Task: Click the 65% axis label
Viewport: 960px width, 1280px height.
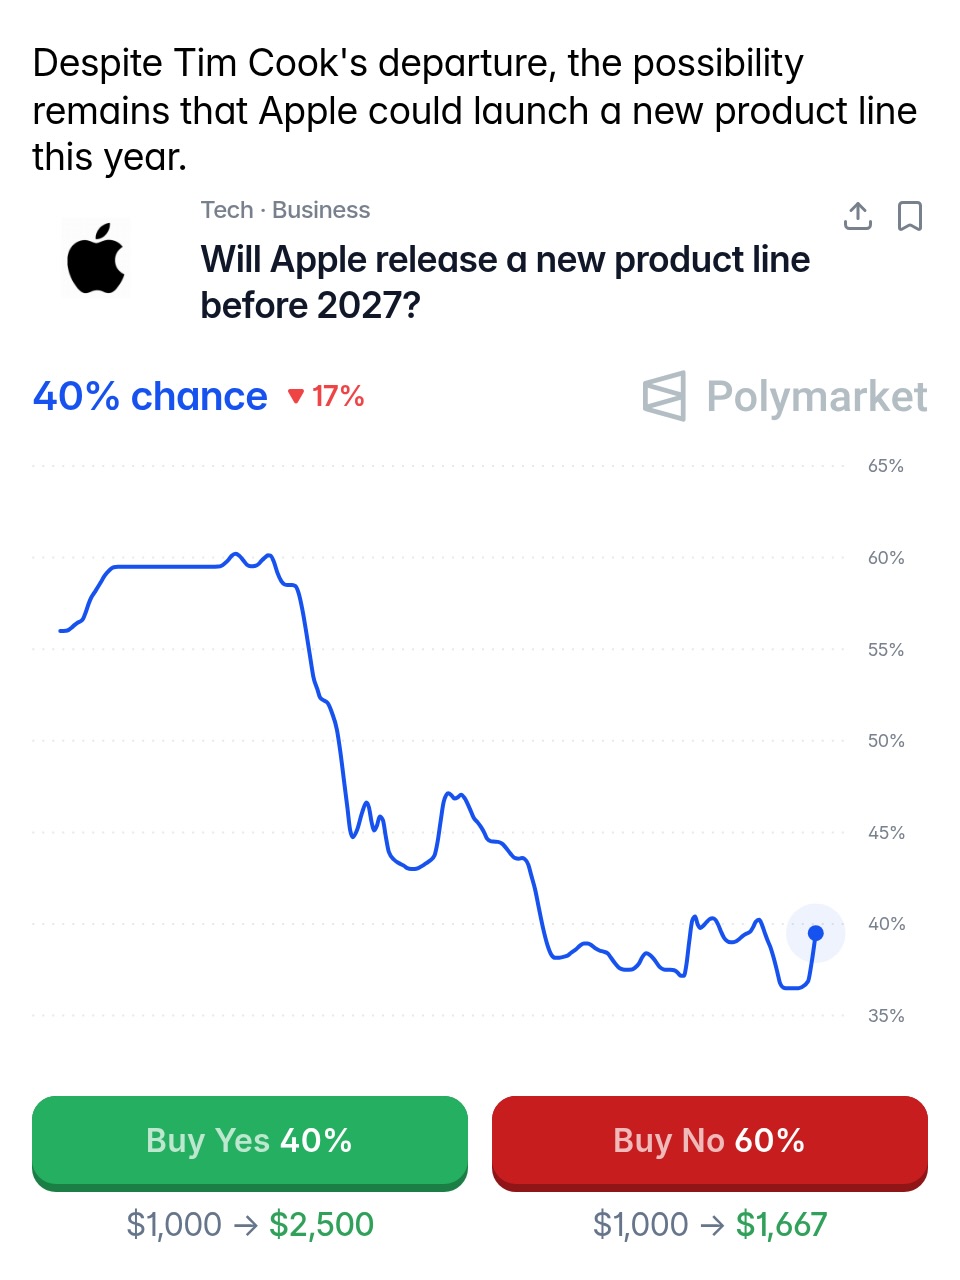Action: tap(885, 466)
